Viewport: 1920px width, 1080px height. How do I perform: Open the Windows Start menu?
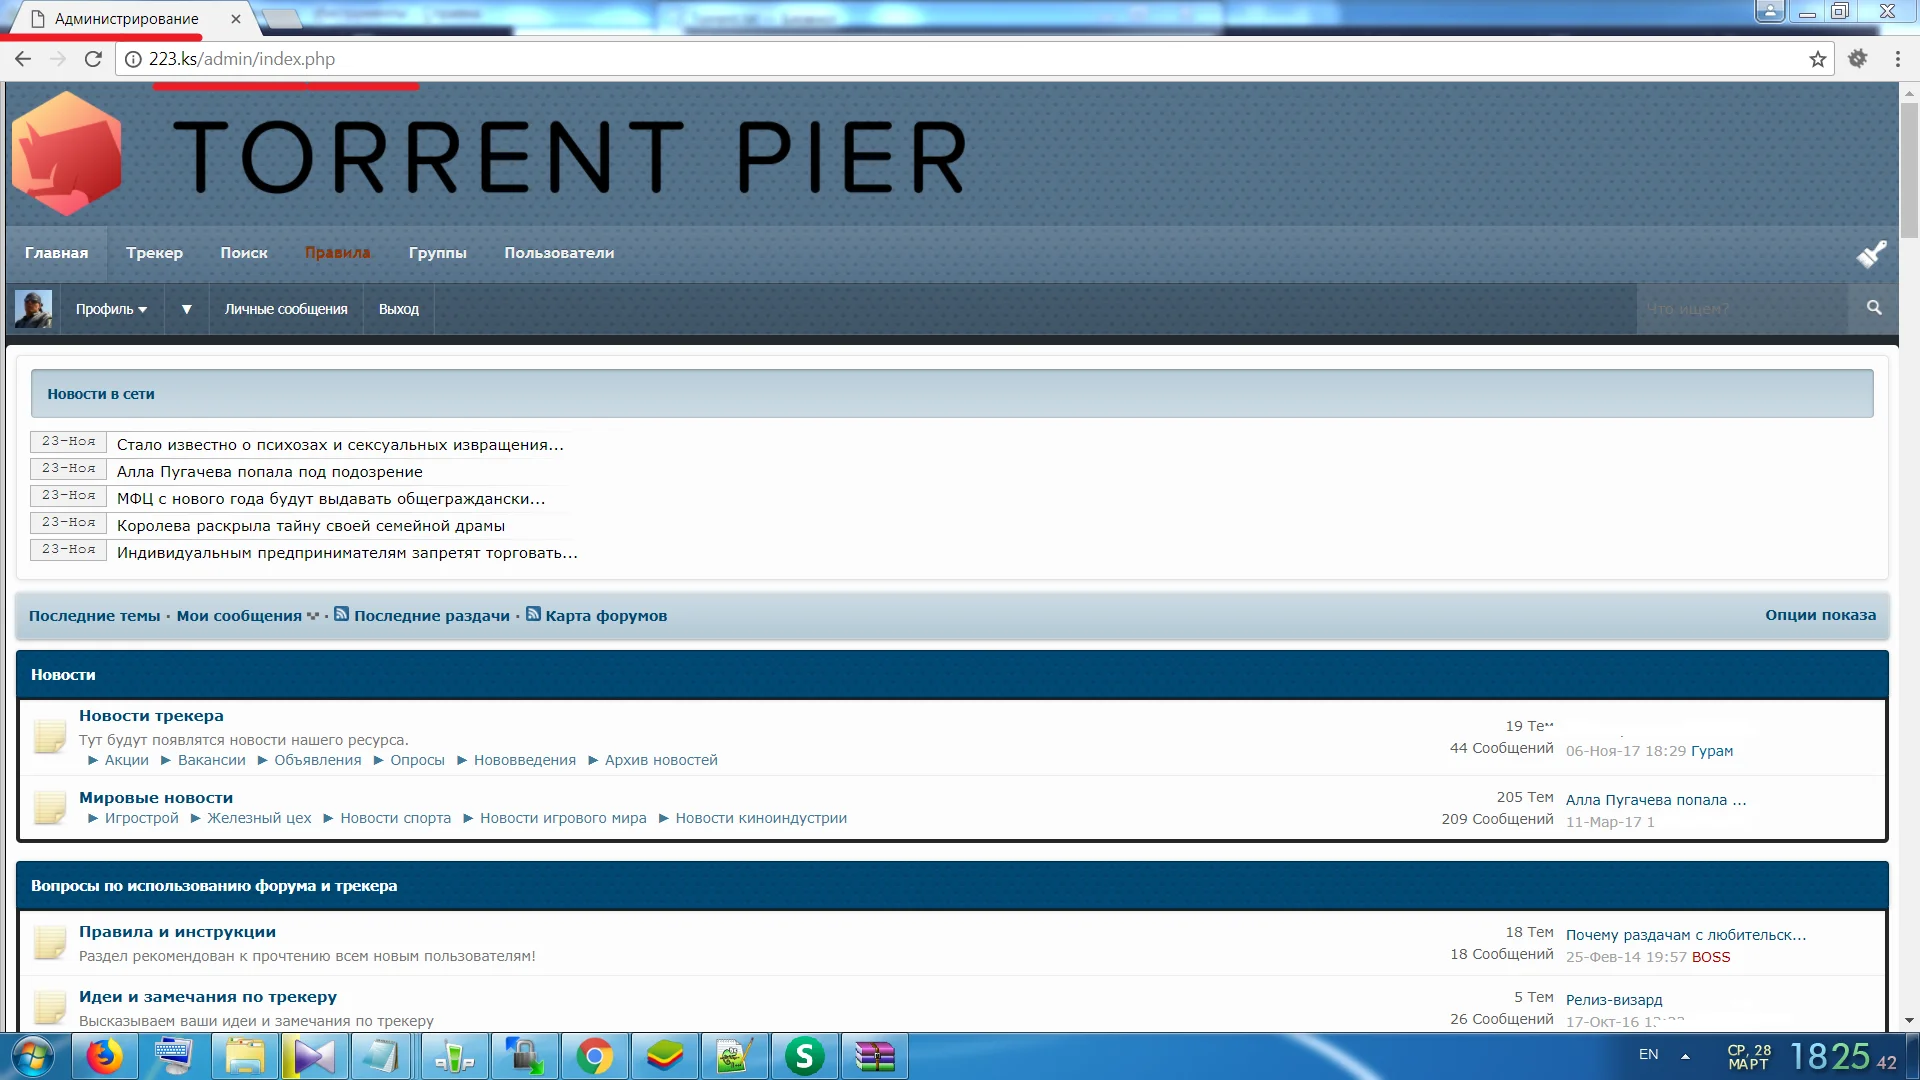pos(31,1056)
